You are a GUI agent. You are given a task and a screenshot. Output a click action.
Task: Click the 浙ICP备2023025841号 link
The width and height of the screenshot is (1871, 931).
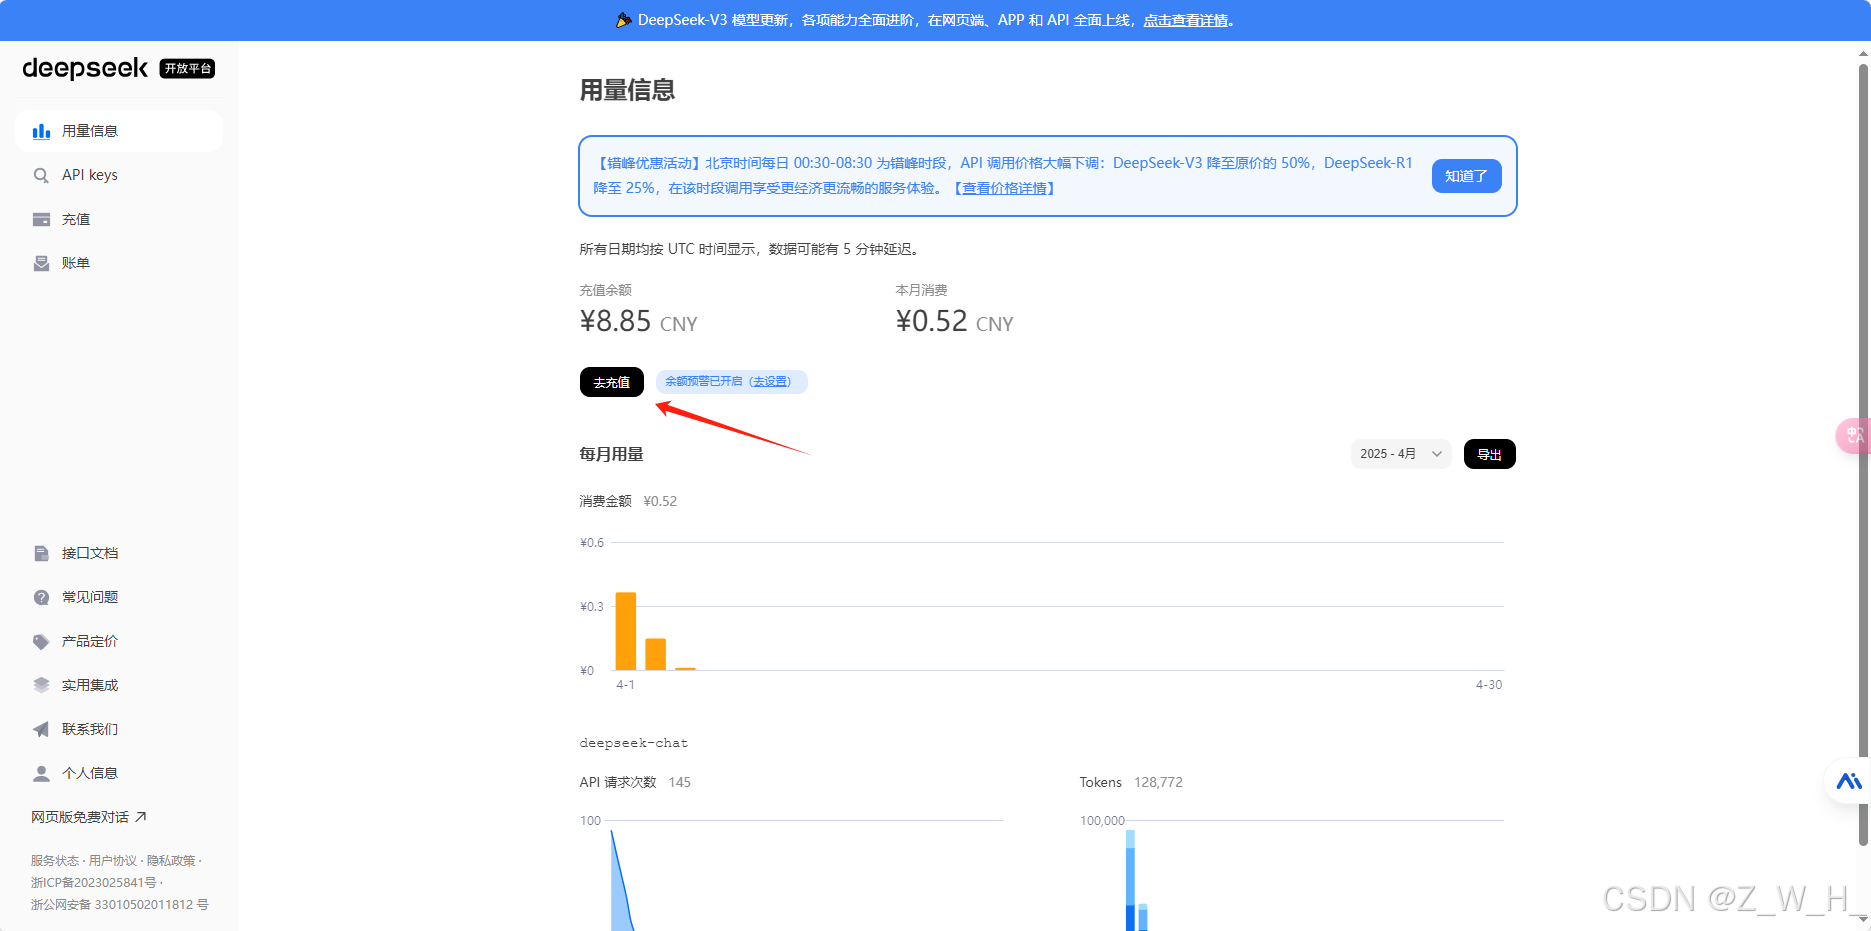[x=94, y=883]
